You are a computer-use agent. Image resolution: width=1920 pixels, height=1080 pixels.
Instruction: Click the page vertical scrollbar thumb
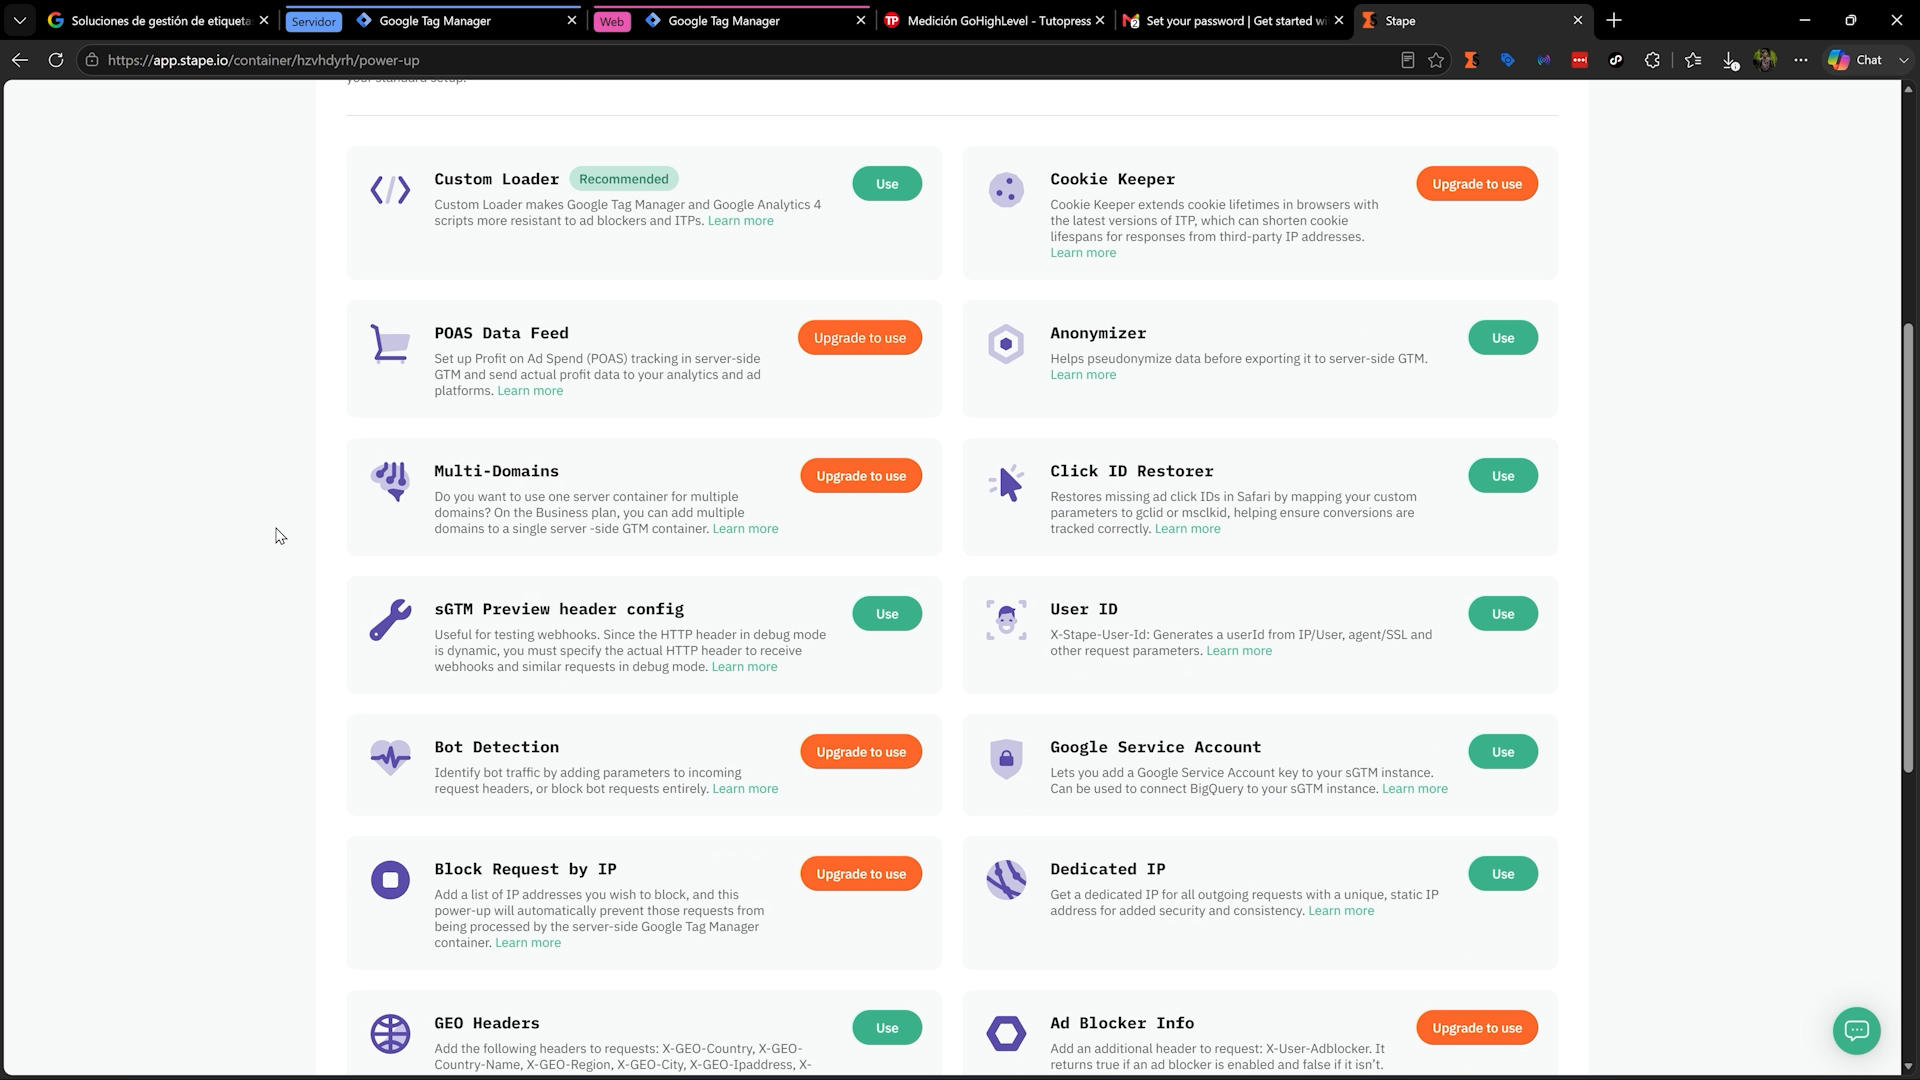click(1908, 547)
